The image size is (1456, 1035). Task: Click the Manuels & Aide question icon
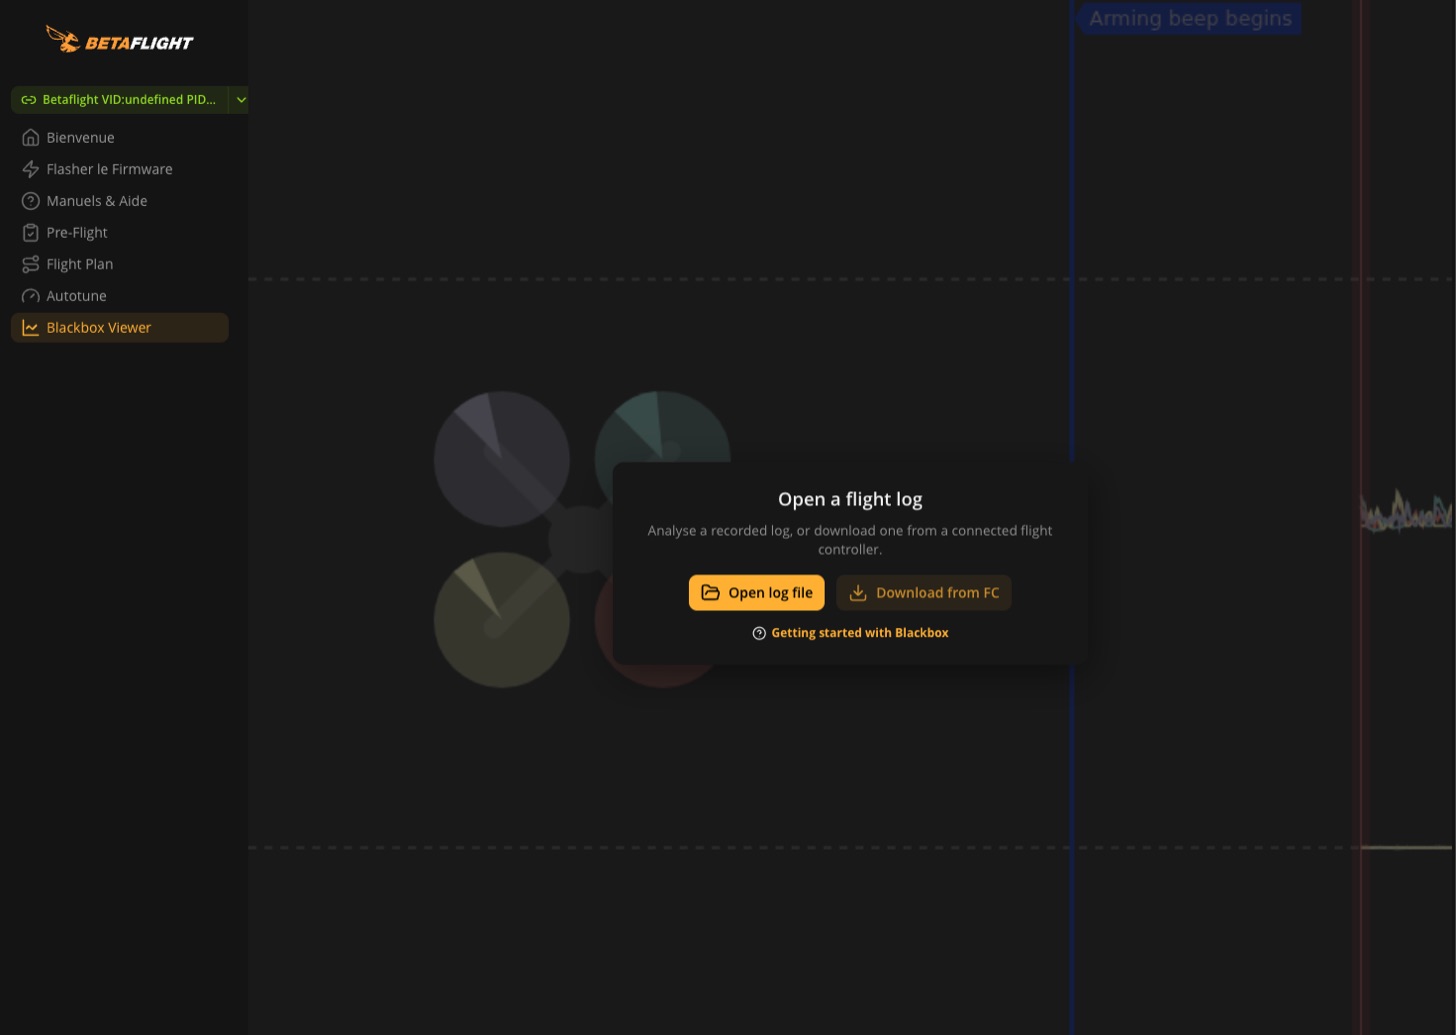coord(31,201)
